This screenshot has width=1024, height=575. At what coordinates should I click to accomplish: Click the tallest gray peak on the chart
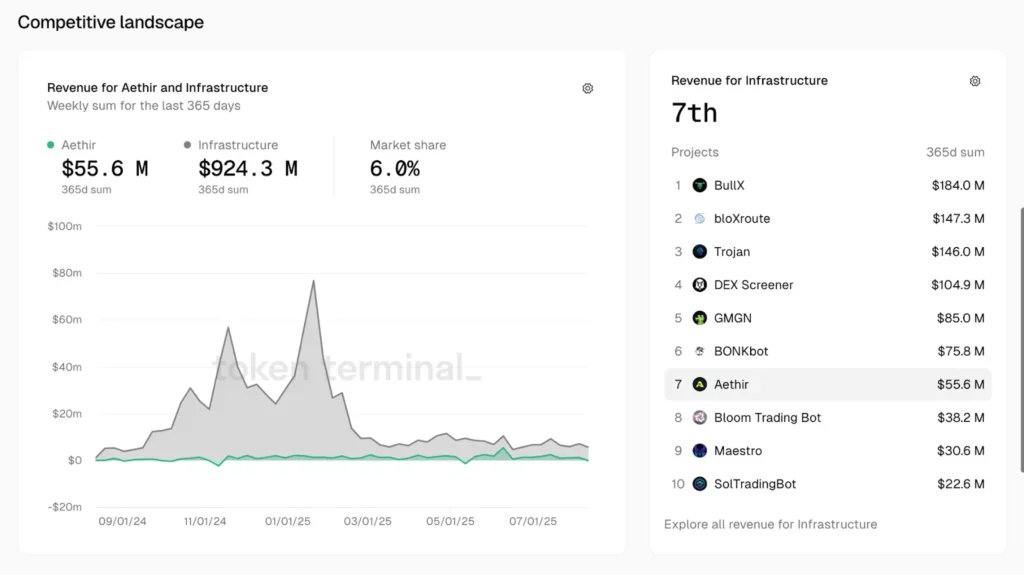pyautogui.click(x=313, y=282)
